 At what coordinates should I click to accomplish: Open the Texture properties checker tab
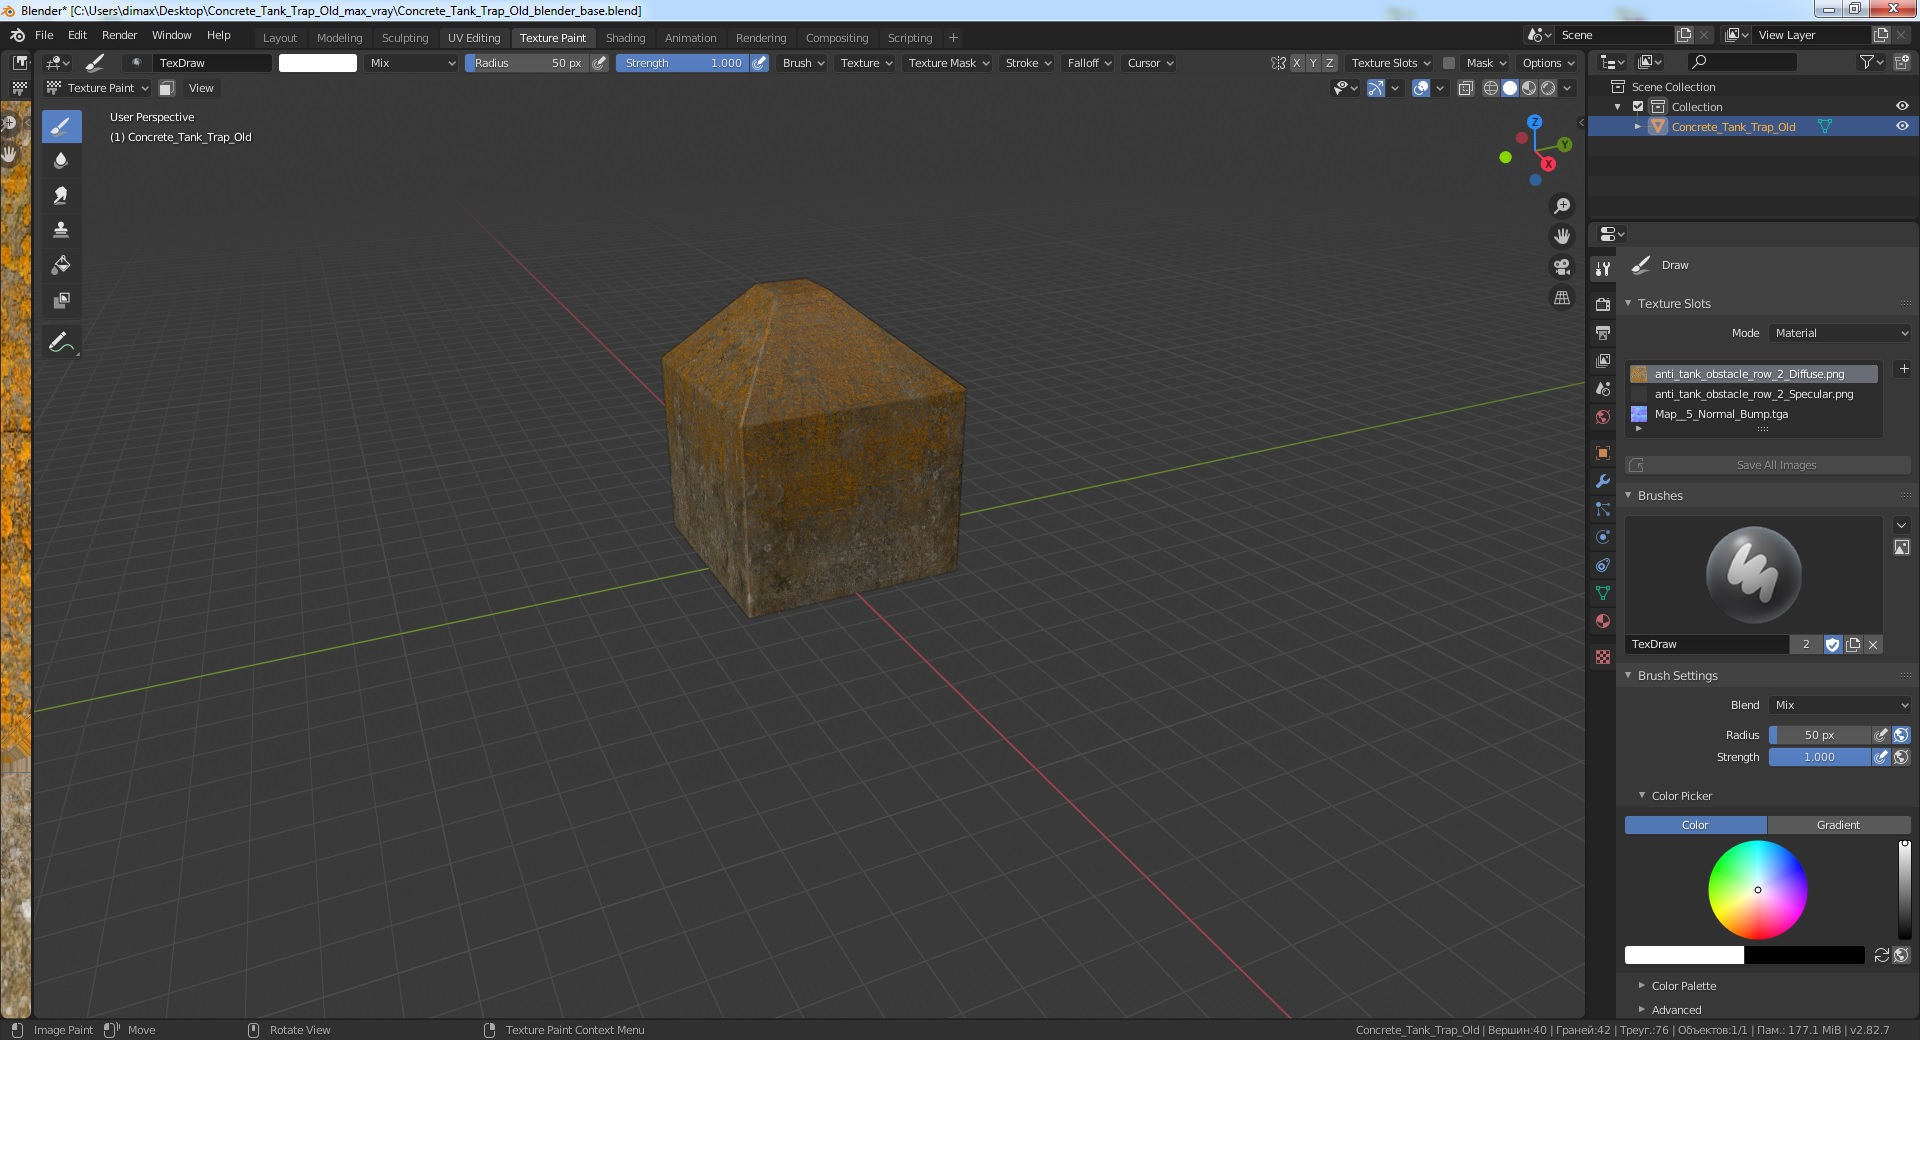(x=1603, y=657)
